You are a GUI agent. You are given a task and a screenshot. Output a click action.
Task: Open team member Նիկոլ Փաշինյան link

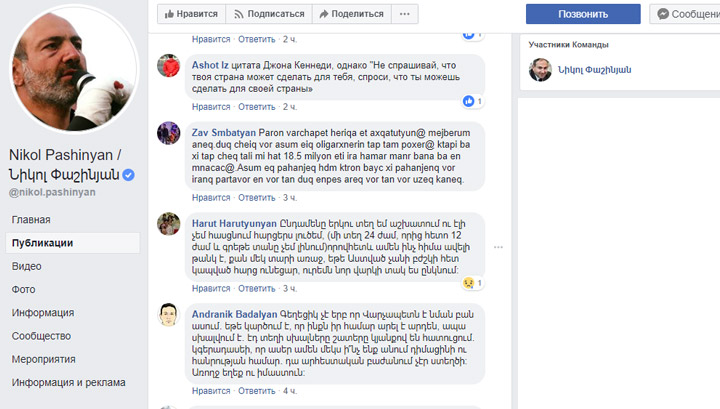[594, 70]
